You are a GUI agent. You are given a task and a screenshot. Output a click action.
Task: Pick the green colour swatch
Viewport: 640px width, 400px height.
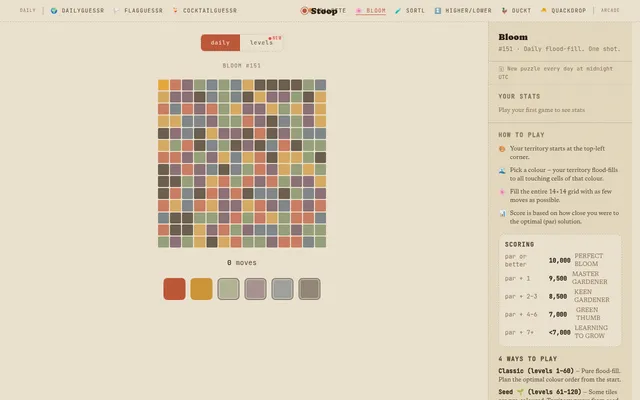(x=228, y=289)
